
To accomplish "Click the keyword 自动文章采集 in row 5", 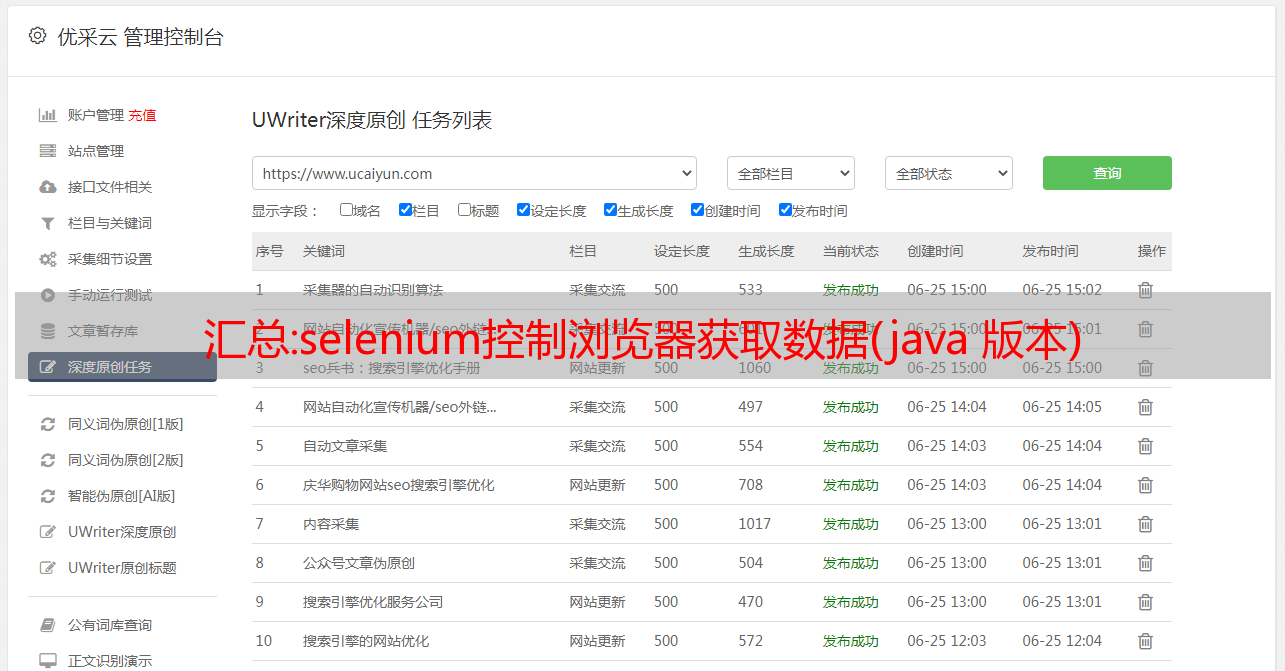I will [345, 446].
